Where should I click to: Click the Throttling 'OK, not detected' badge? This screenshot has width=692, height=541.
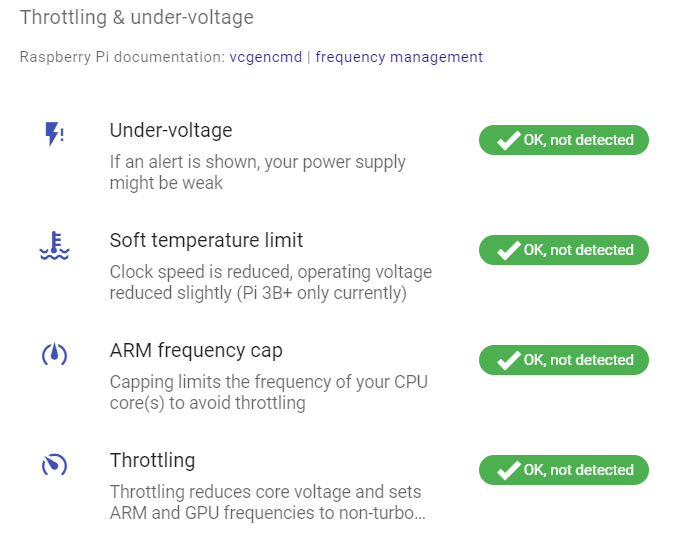point(564,470)
